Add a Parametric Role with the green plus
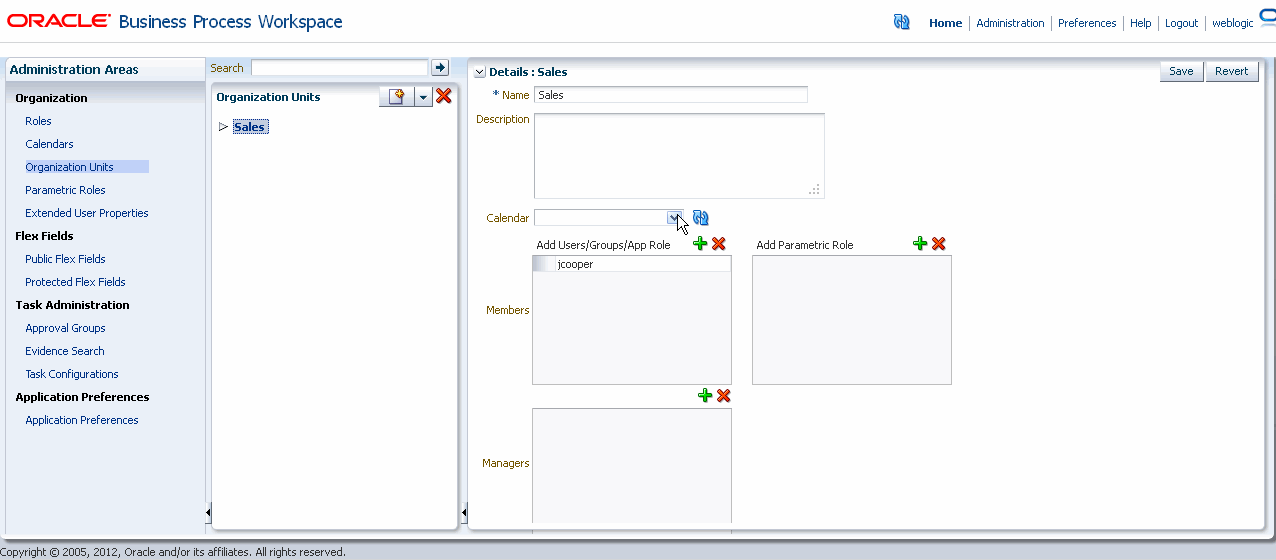The width and height of the screenshot is (1276, 560). [920, 244]
